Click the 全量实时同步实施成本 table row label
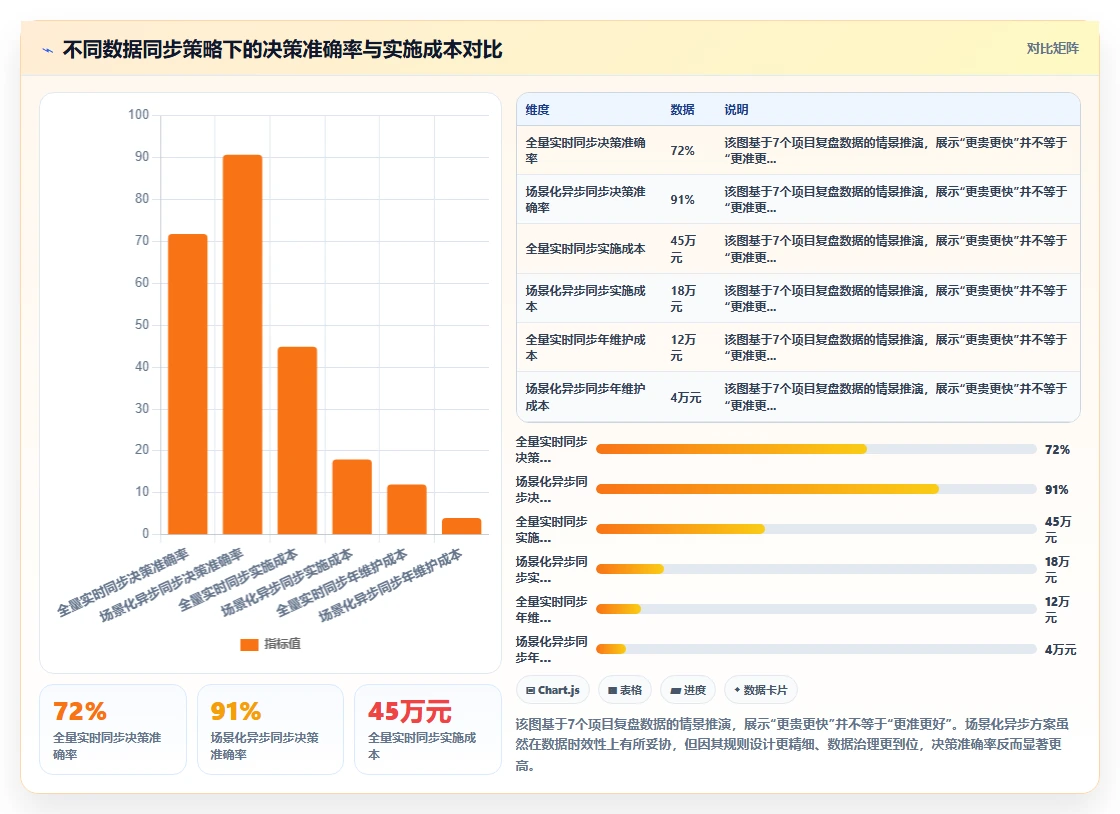1120x814 pixels. click(585, 249)
